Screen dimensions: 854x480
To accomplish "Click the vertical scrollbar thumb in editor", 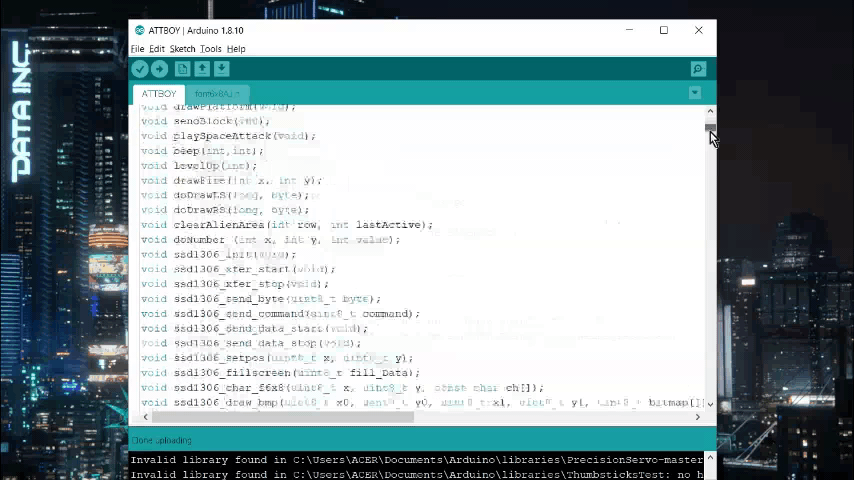I will (x=710, y=128).
